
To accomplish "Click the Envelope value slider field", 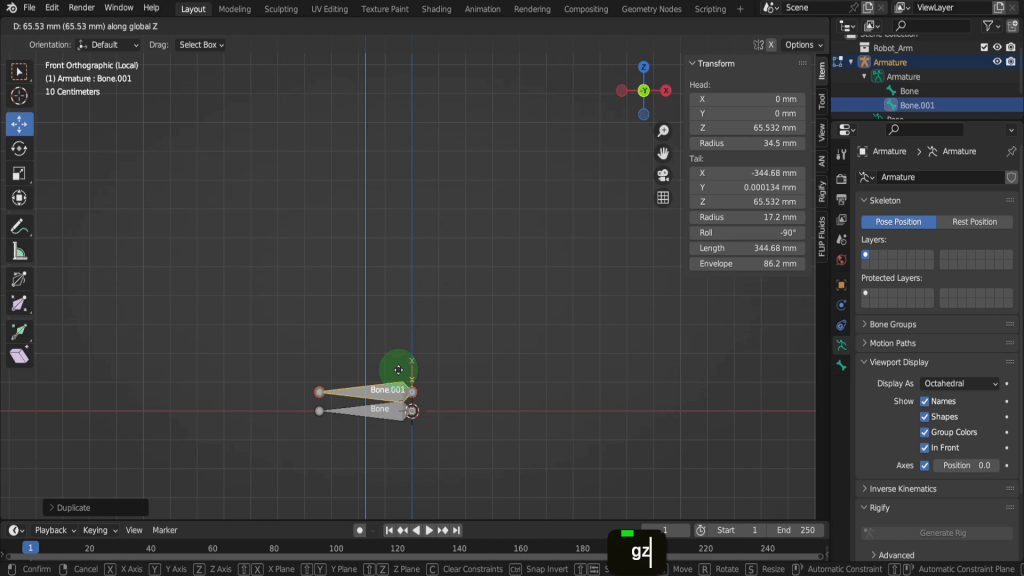I will coord(747,264).
